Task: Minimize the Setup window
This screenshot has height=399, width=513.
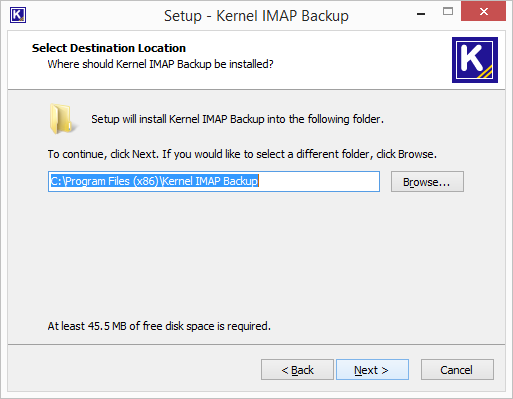Action: coord(421,13)
